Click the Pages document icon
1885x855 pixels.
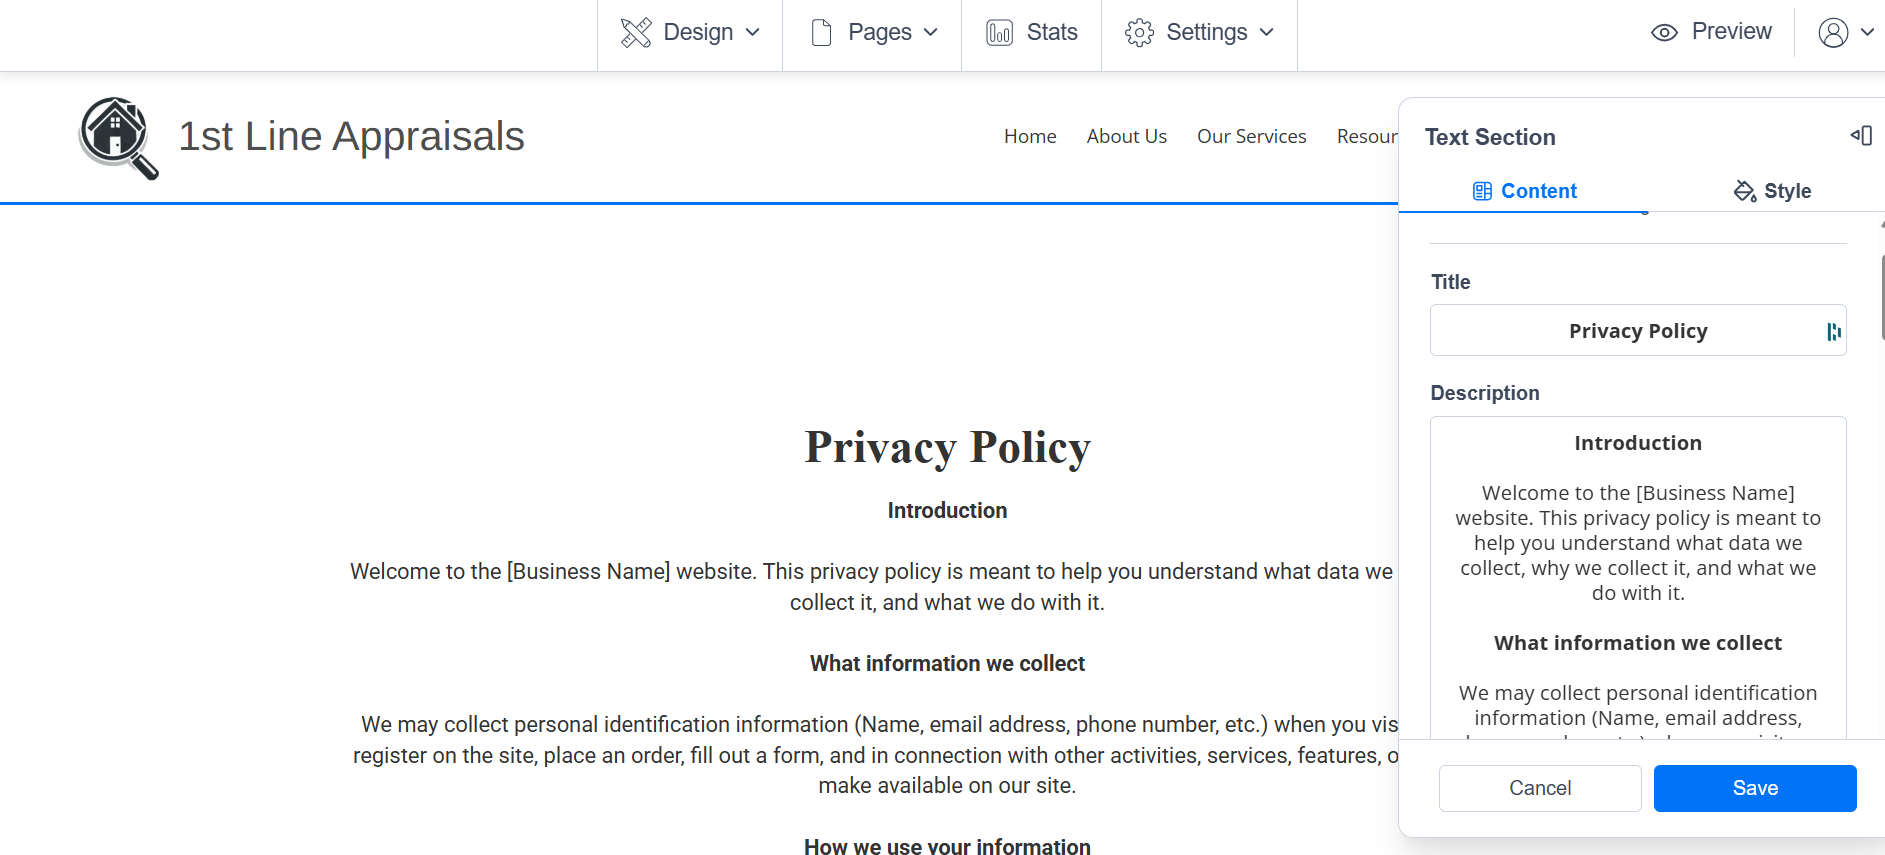pyautogui.click(x=822, y=33)
